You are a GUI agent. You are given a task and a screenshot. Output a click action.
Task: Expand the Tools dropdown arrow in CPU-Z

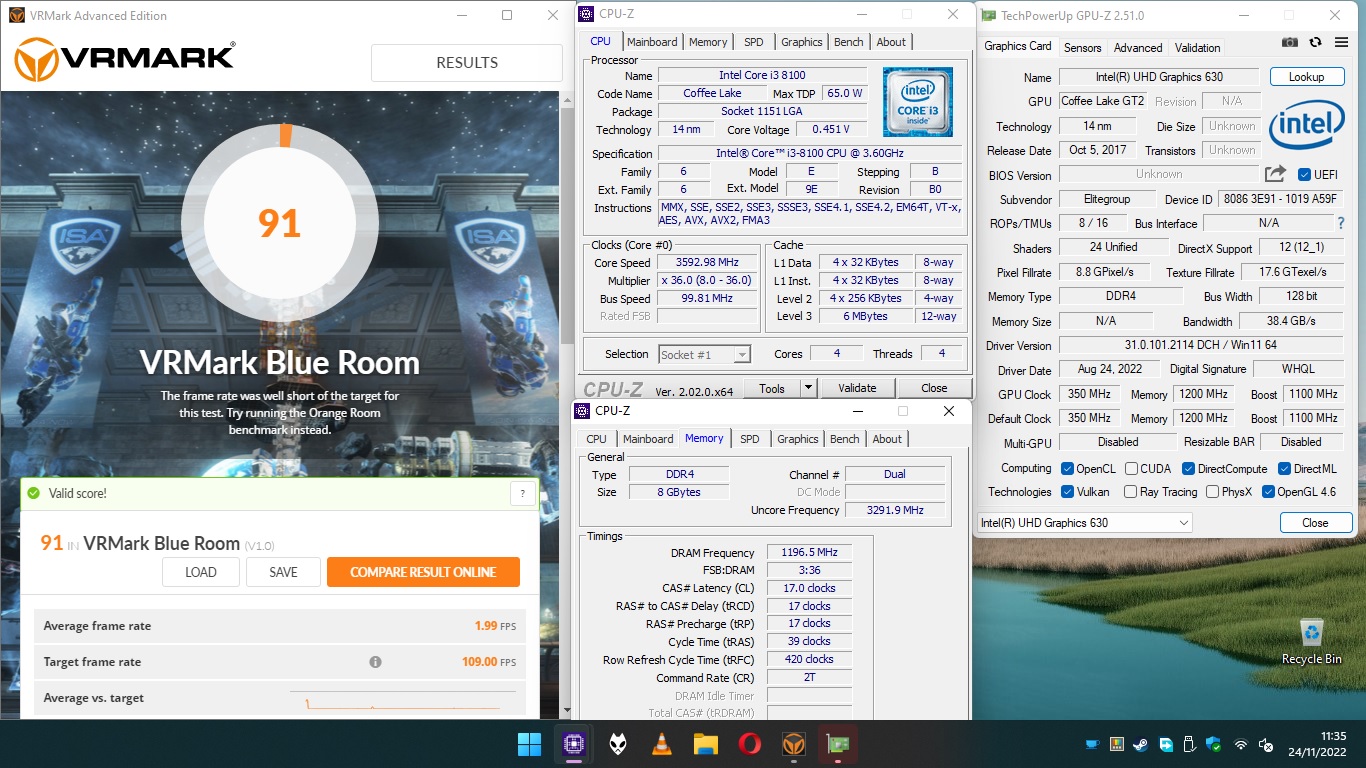pyautogui.click(x=808, y=388)
